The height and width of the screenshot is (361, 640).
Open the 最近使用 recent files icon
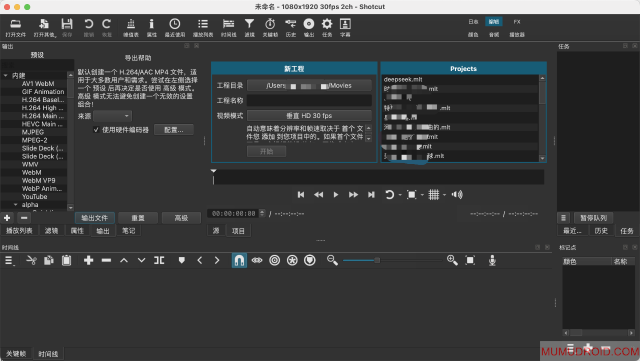tap(175, 27)
